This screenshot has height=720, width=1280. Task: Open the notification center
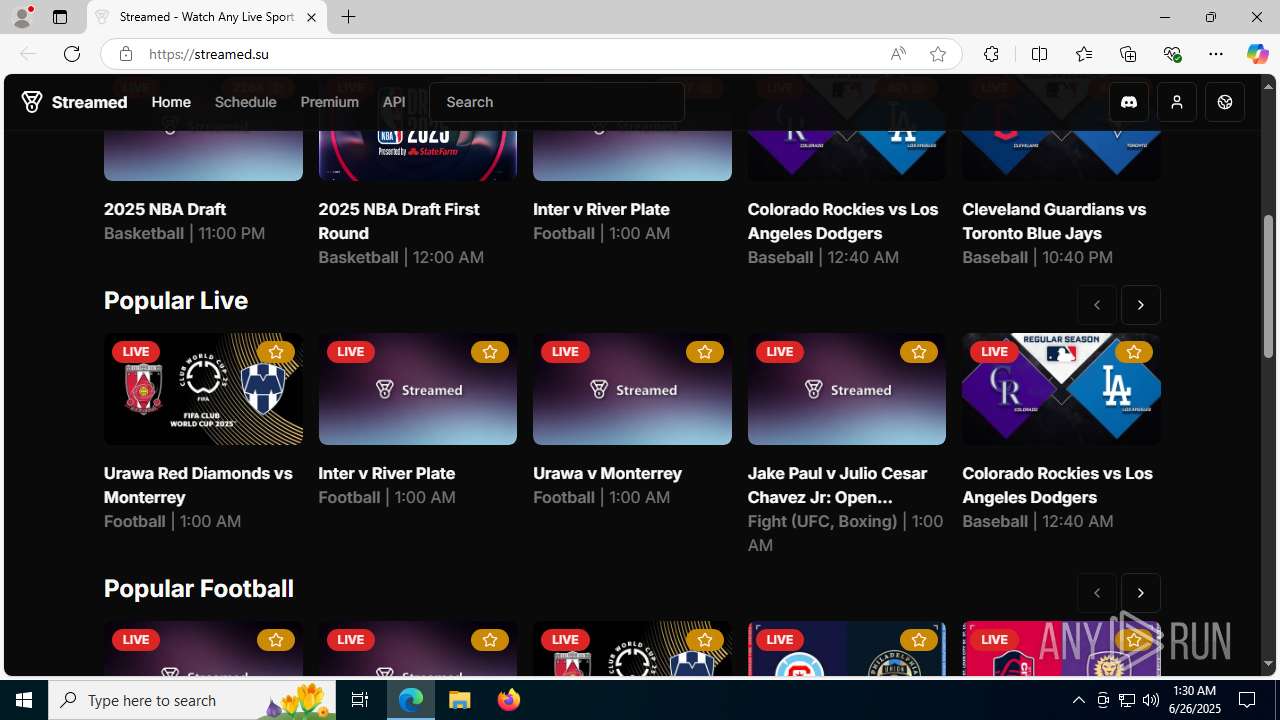(1247, 700)
